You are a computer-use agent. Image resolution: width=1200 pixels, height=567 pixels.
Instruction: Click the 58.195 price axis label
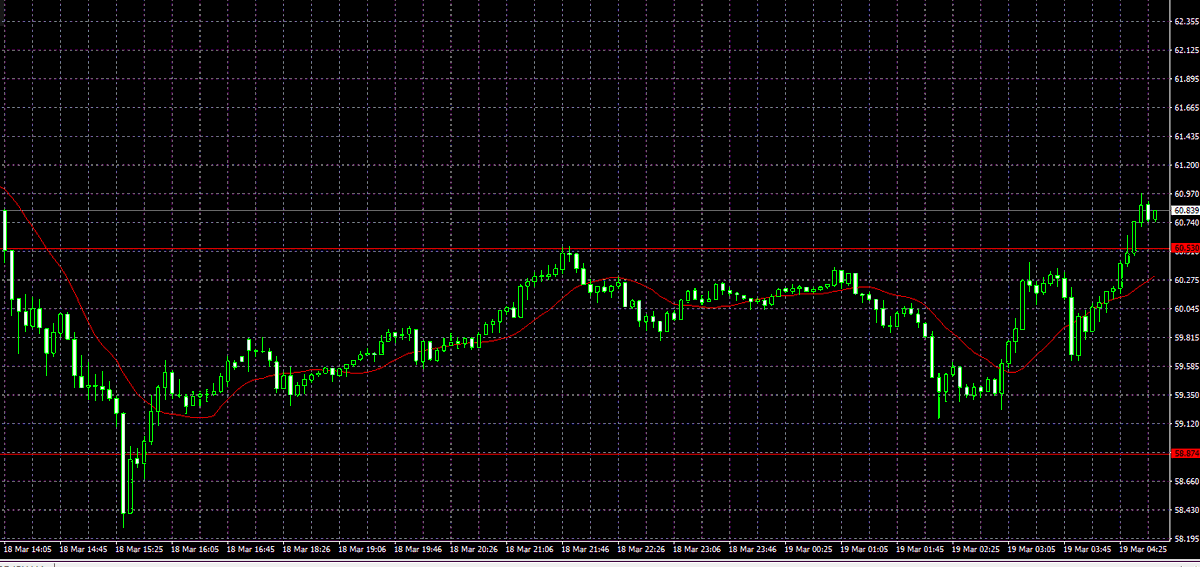[x=1186, y=540]
